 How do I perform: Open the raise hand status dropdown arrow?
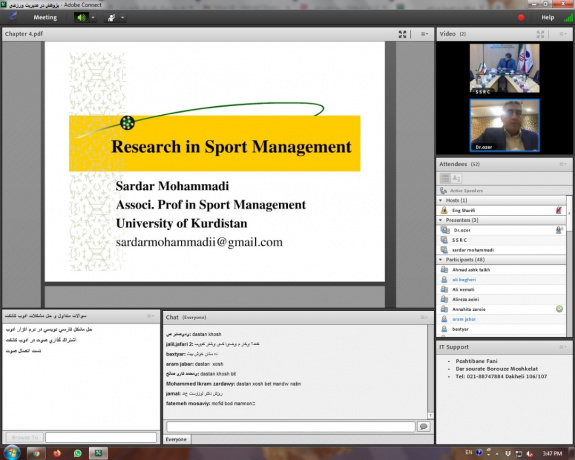(122, 17)
